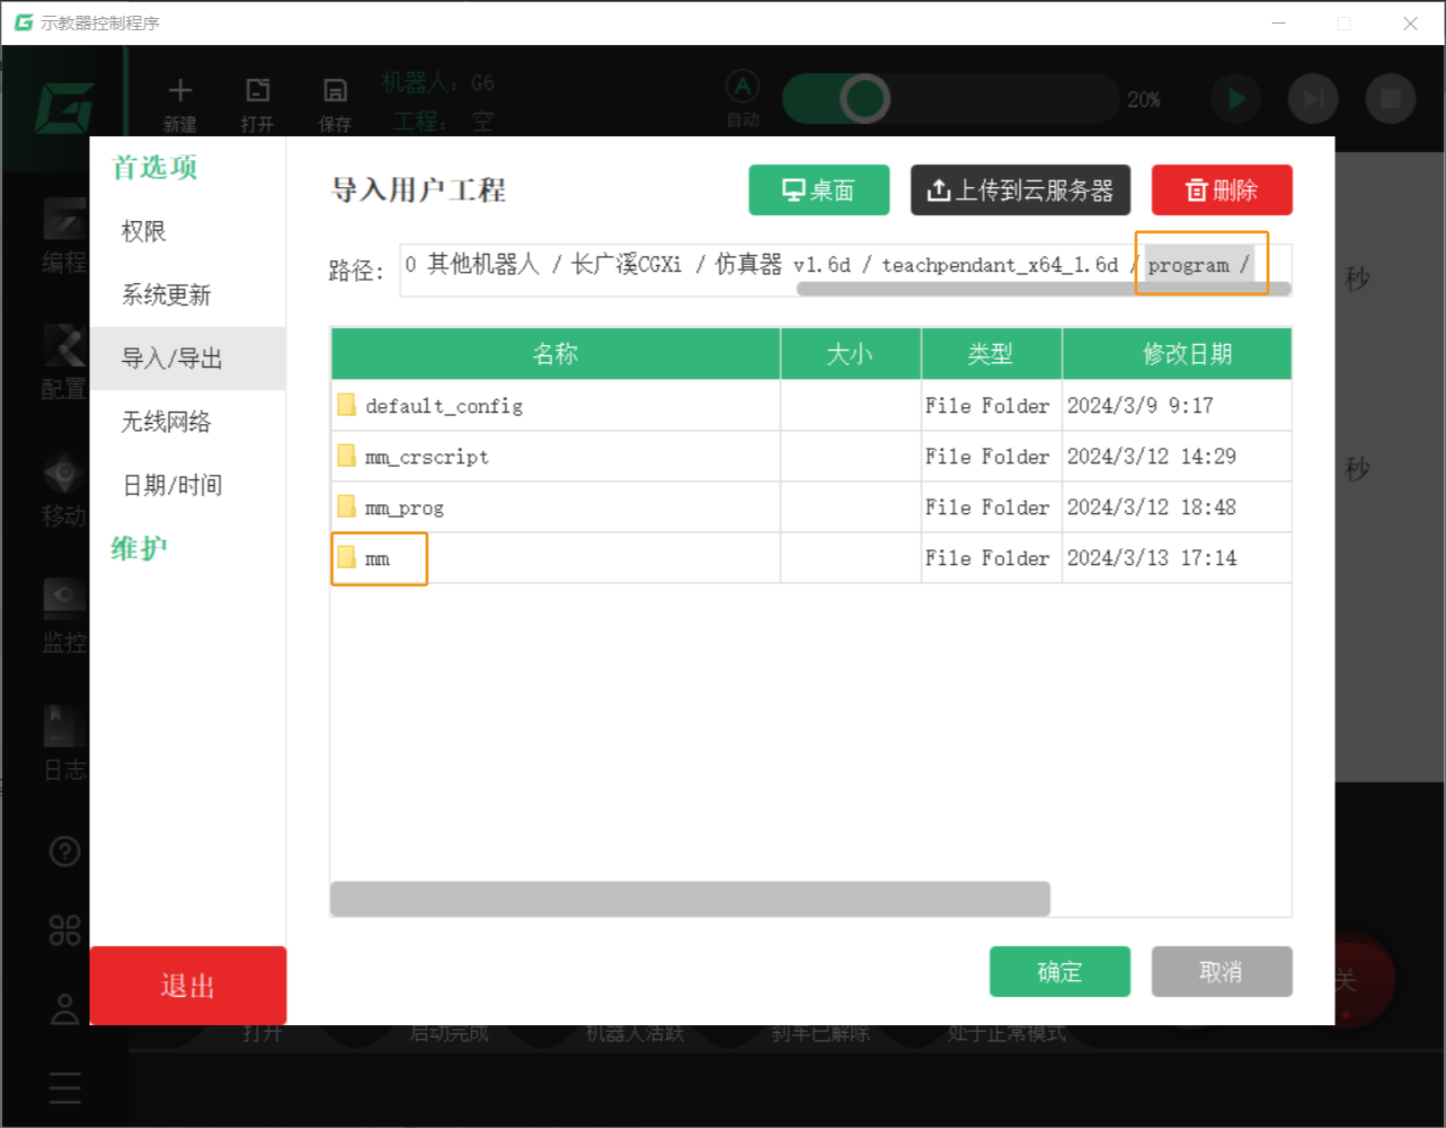Click the 自动 mode icon in toolbar
This screenshot has width=1446, height=1128.
[743, 87]
